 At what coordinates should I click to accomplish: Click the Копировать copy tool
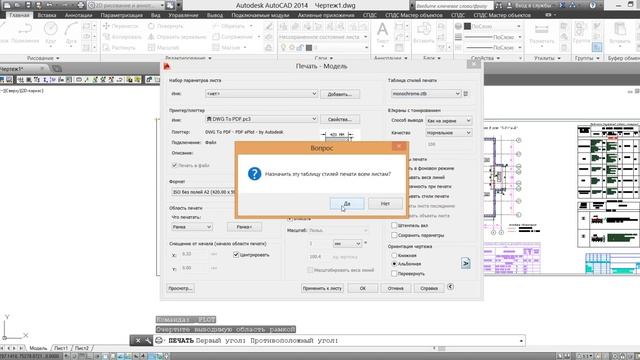[x=122, y=37]
